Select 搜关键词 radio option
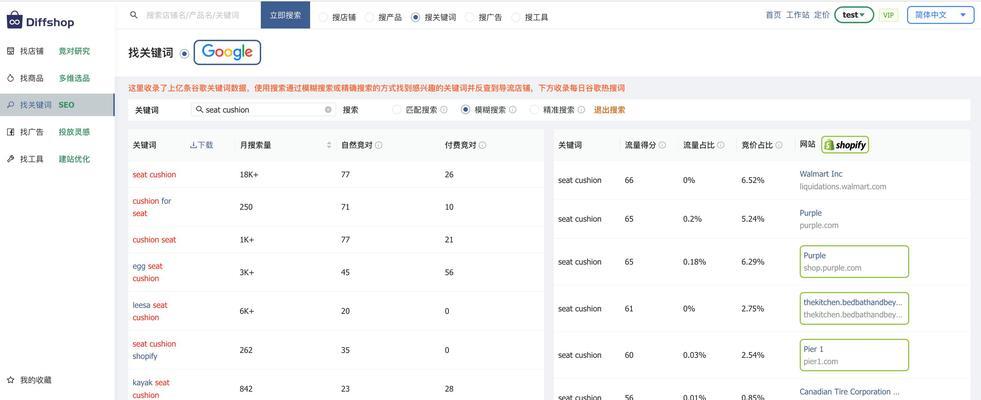981x400 pixels. pyautogui.click(x=415, y=18)
